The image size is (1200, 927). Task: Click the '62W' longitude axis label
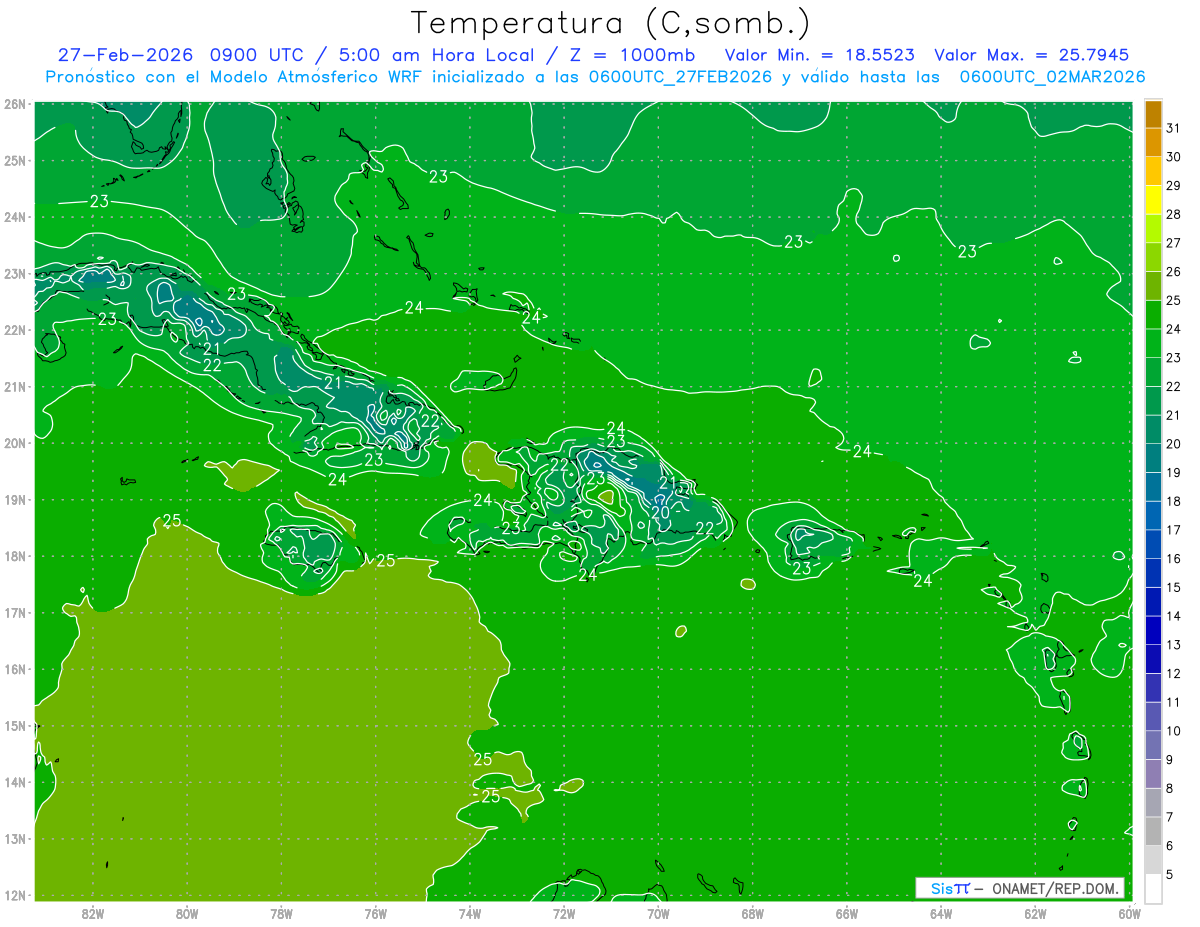coord(1035,913)
